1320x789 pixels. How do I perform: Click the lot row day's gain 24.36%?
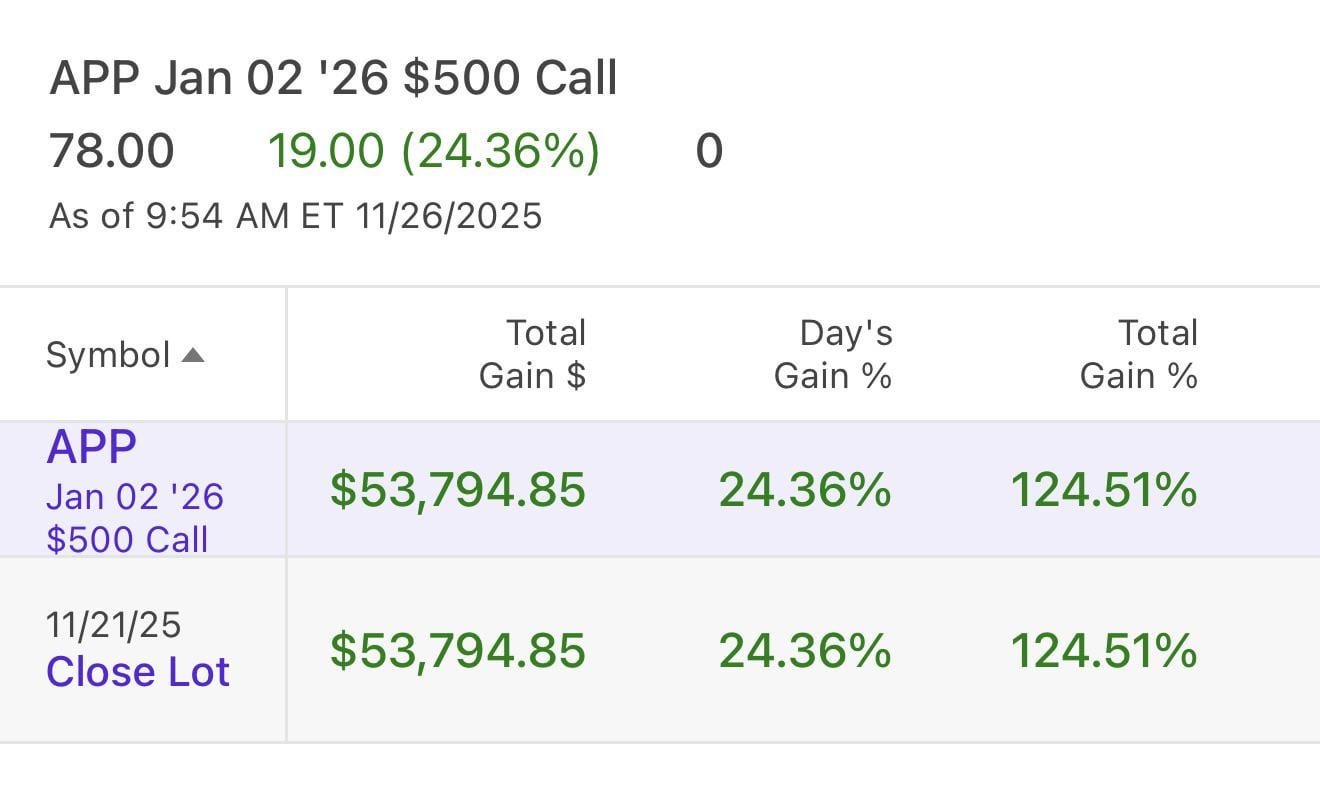point(804,651)
